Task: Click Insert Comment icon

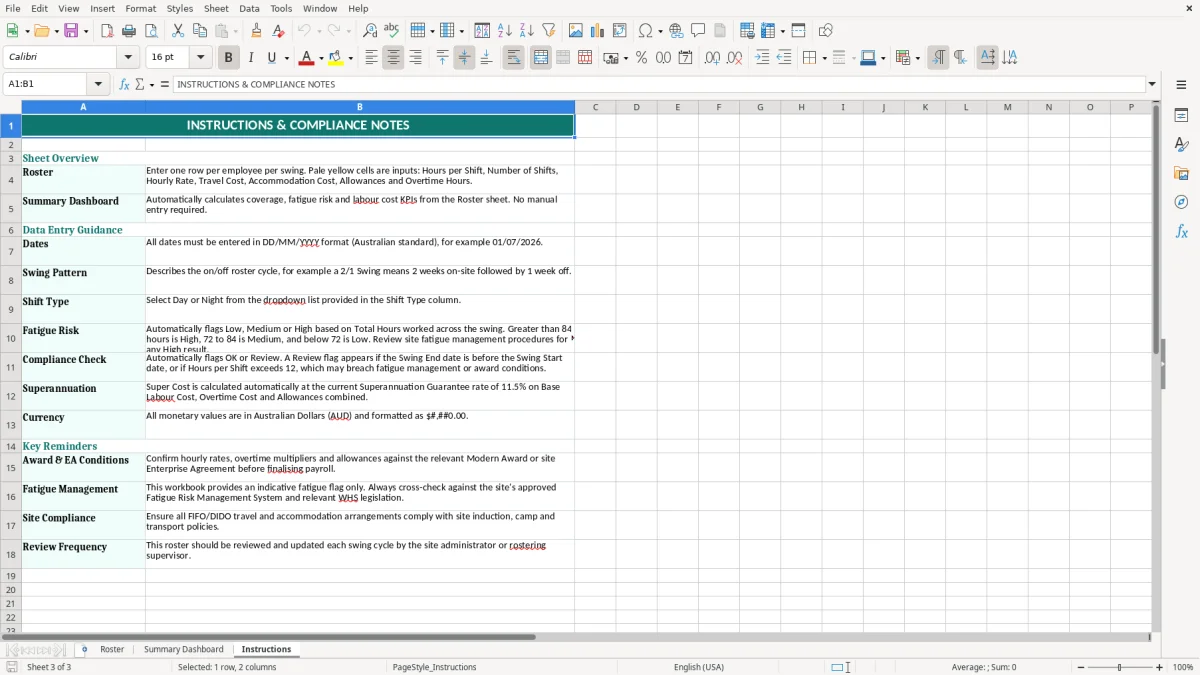Action: click(698, 31)
